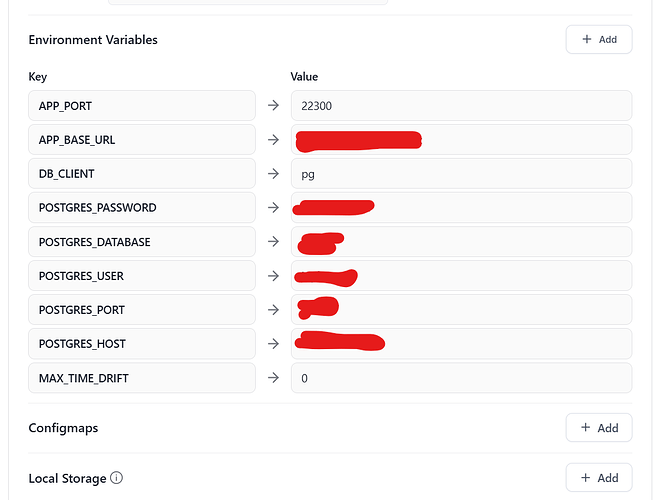Click the Local Storage info icon
Viewport: 671px width, 500px height.
[x=116, y=478]
